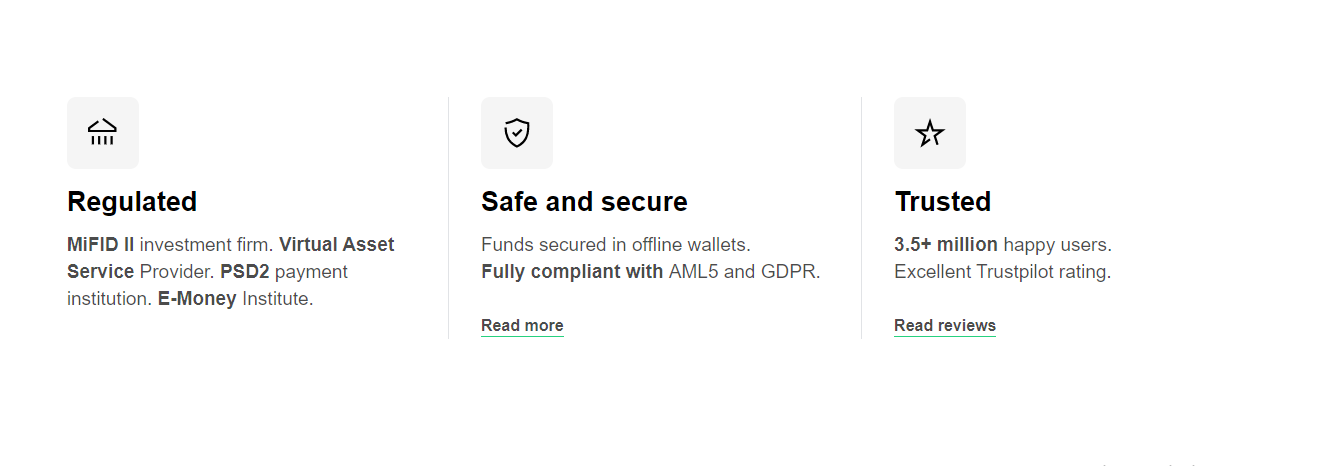Image resolution: width=1341 pixels, height=466 pixels.
Task: Click the happy users text
Action: pyautogui.click(x=1057, y=245)
